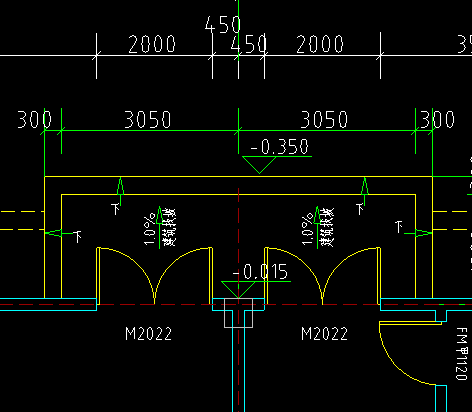Image resolution: width=472 pixels, height=412 pixels.
Task: Select the 下 label under the upper-left arrow
Action: (x=116, y=209)
